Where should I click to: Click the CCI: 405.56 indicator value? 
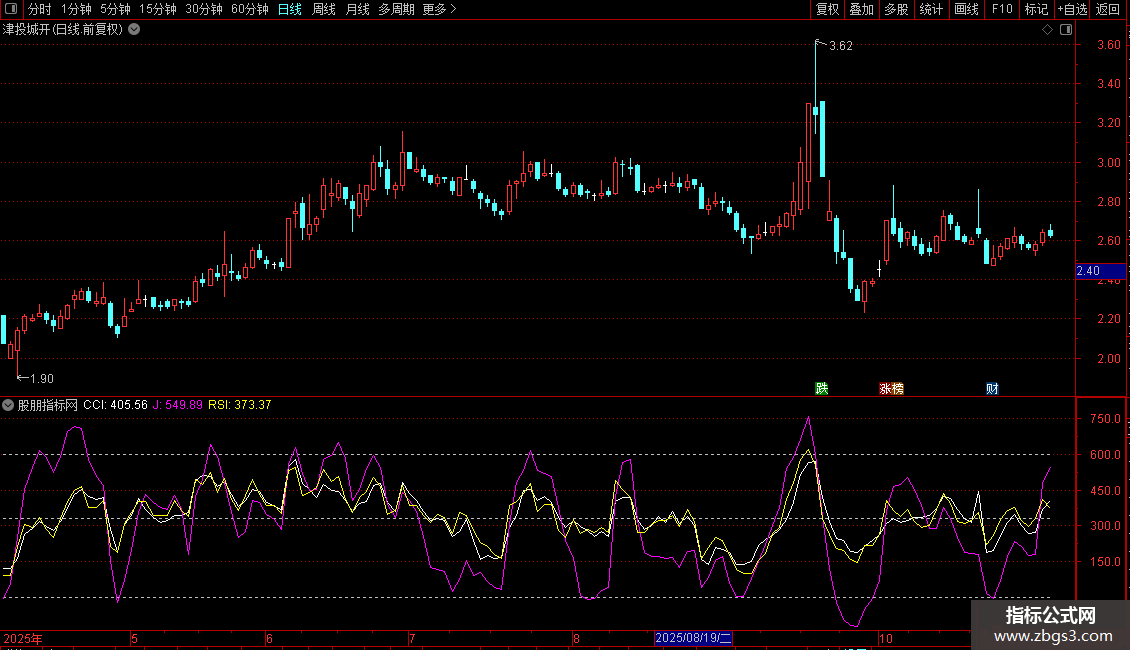(115, 405)
